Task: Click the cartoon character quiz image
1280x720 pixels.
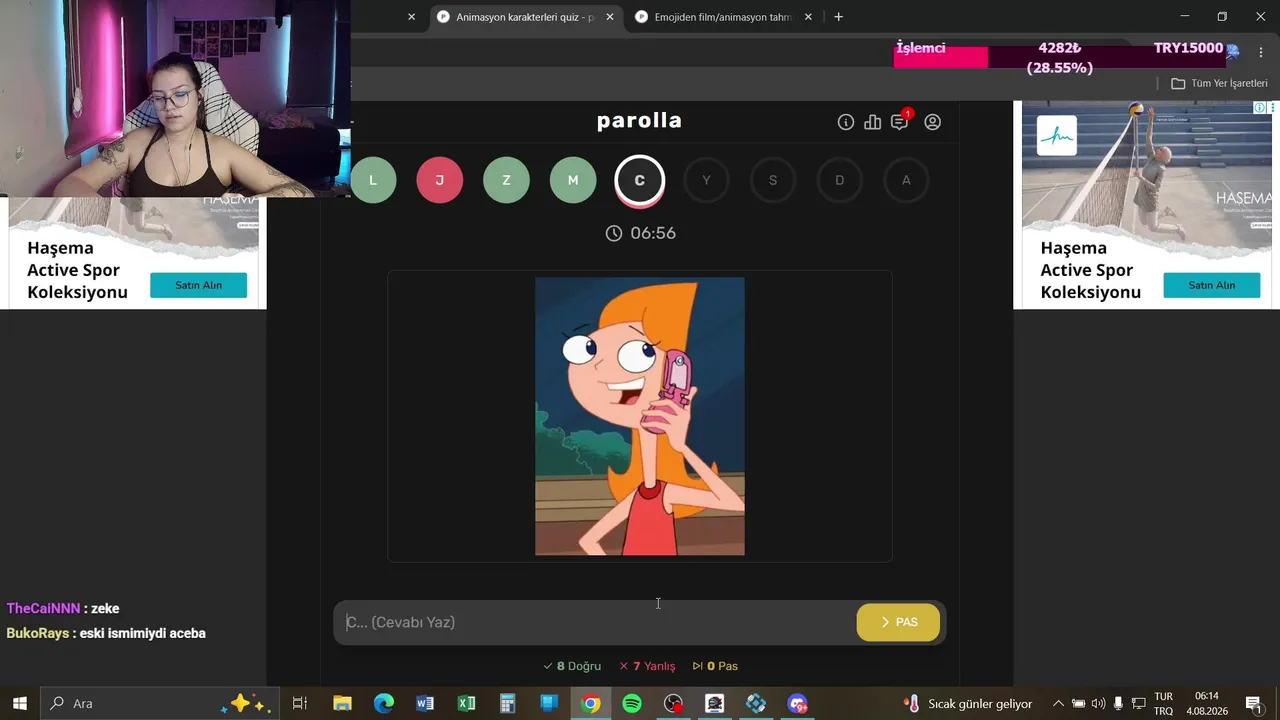Action: coord(640,416)
